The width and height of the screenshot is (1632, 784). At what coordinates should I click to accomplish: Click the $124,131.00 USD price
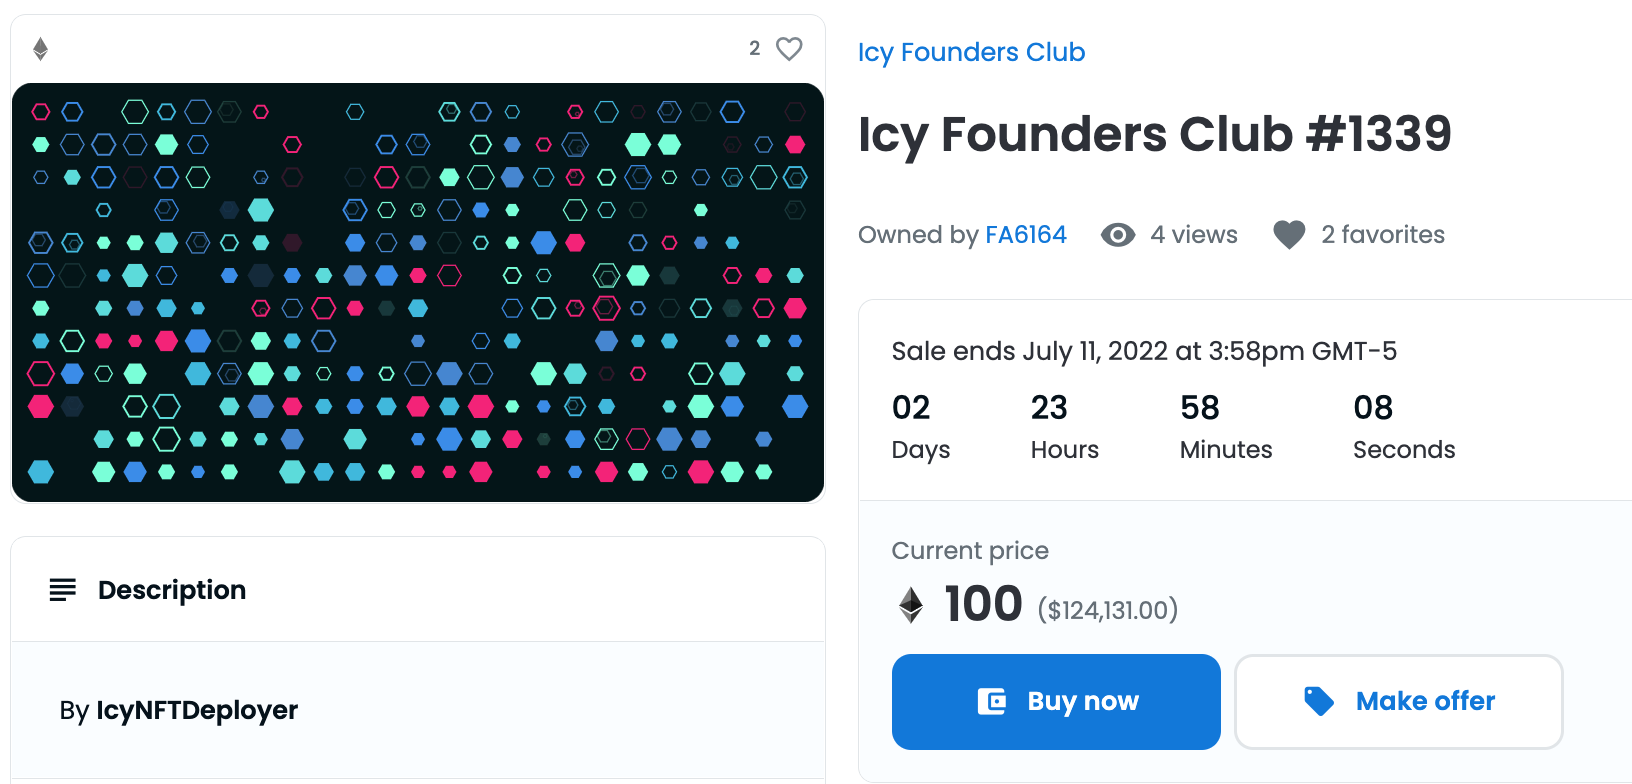click(1108, 610)
